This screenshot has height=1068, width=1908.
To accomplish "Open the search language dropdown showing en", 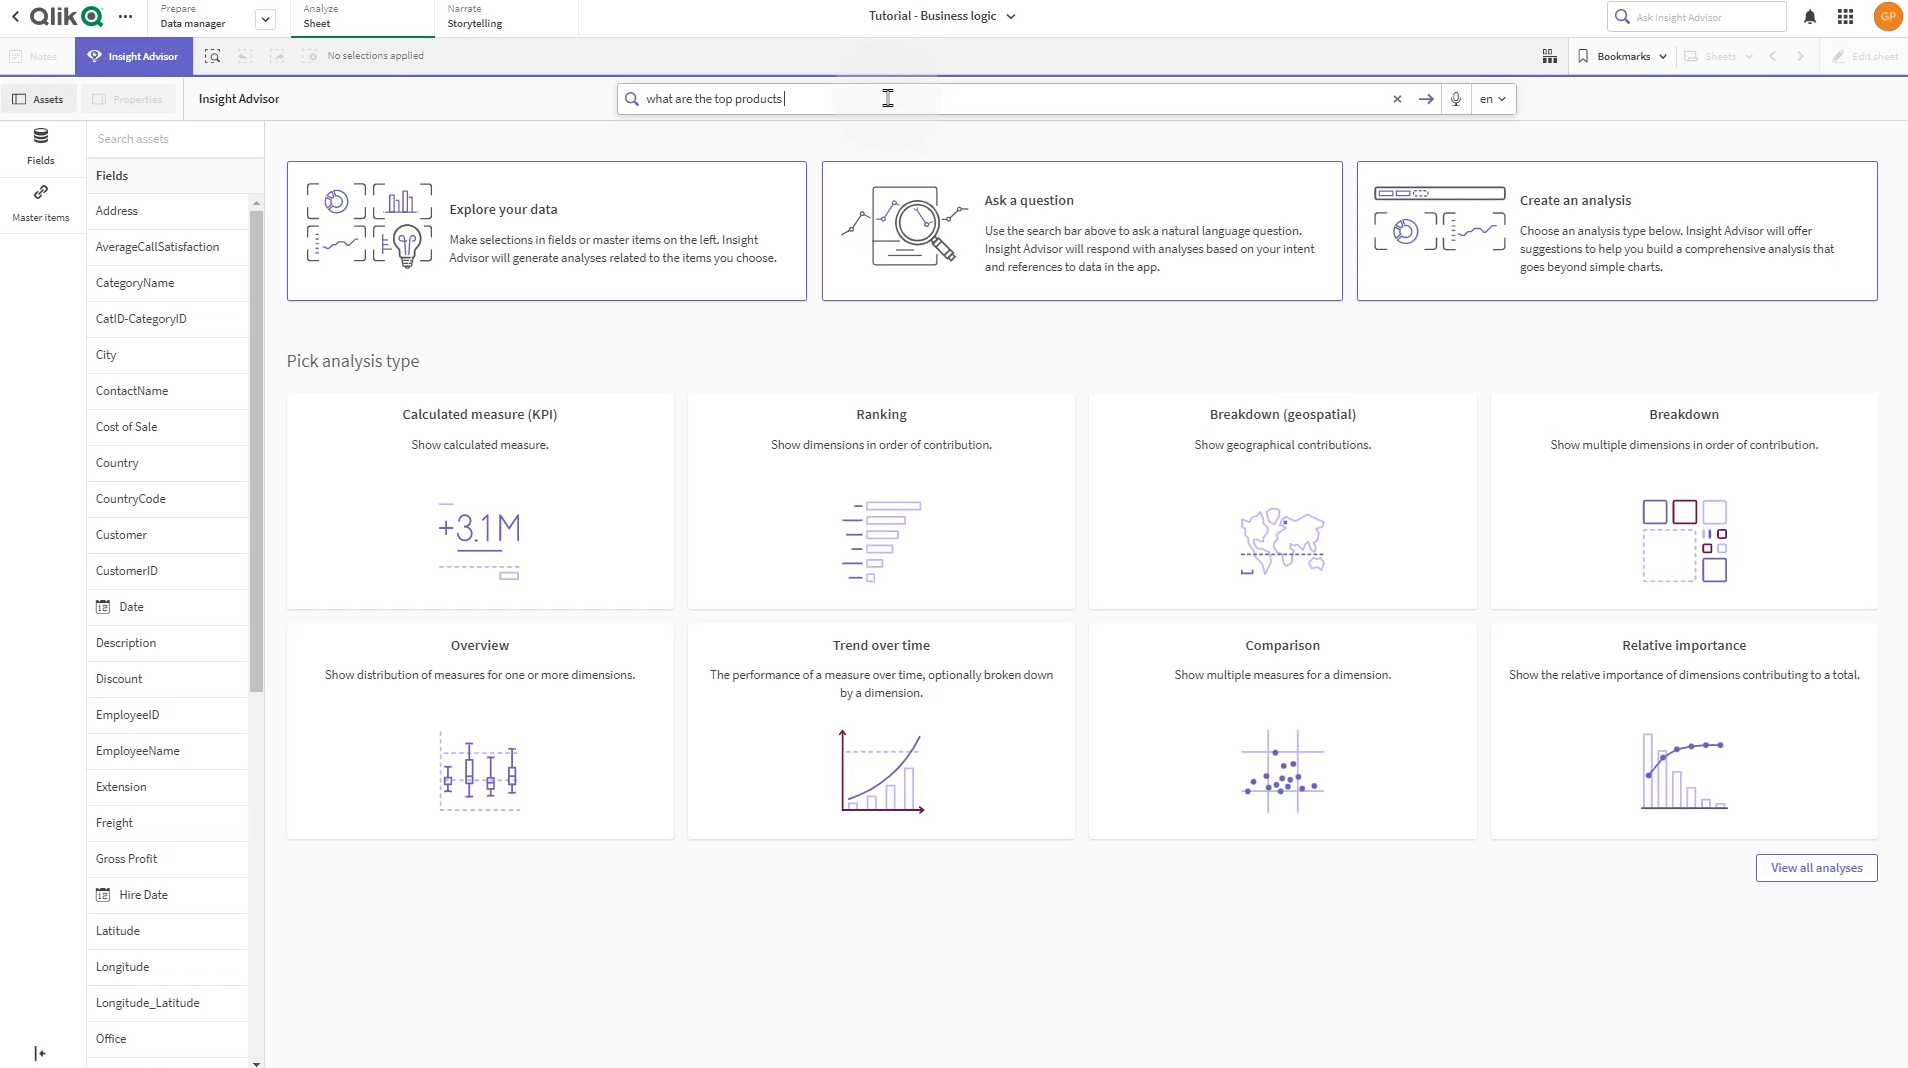I will click(x=1491, y=99).
